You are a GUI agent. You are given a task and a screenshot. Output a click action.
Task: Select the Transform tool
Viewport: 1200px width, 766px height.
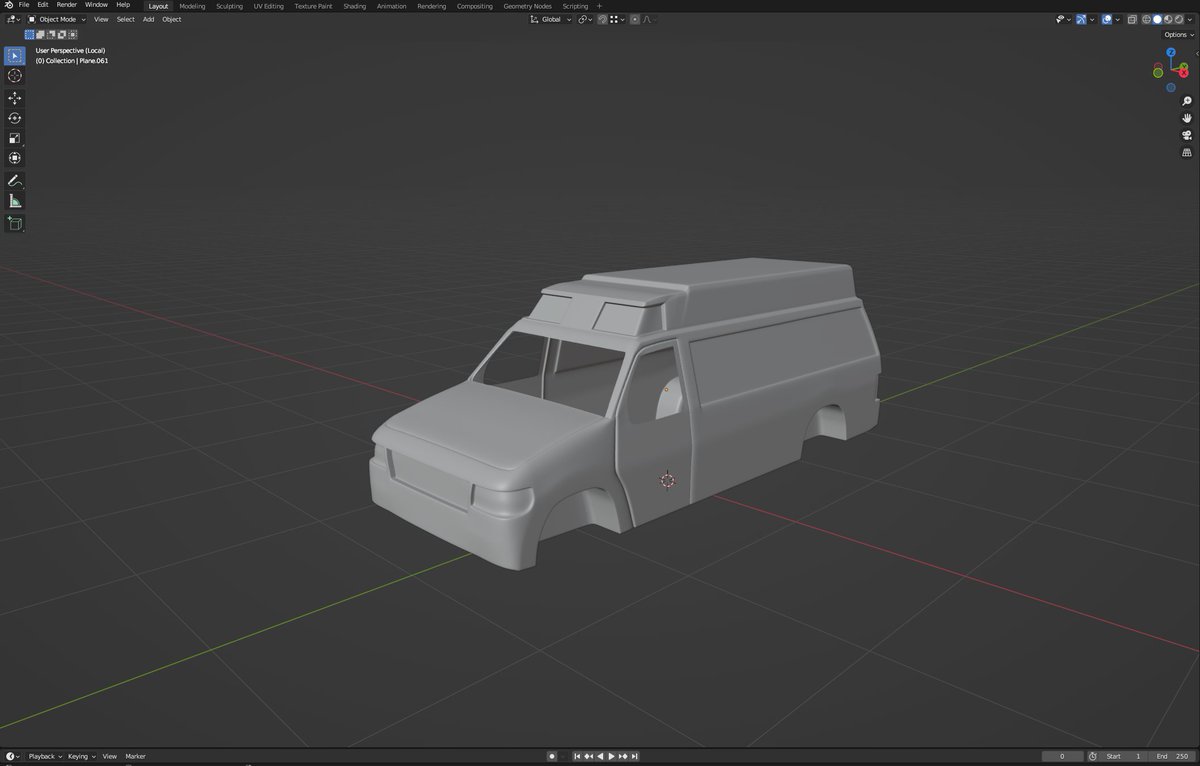[x=15, y=158]
